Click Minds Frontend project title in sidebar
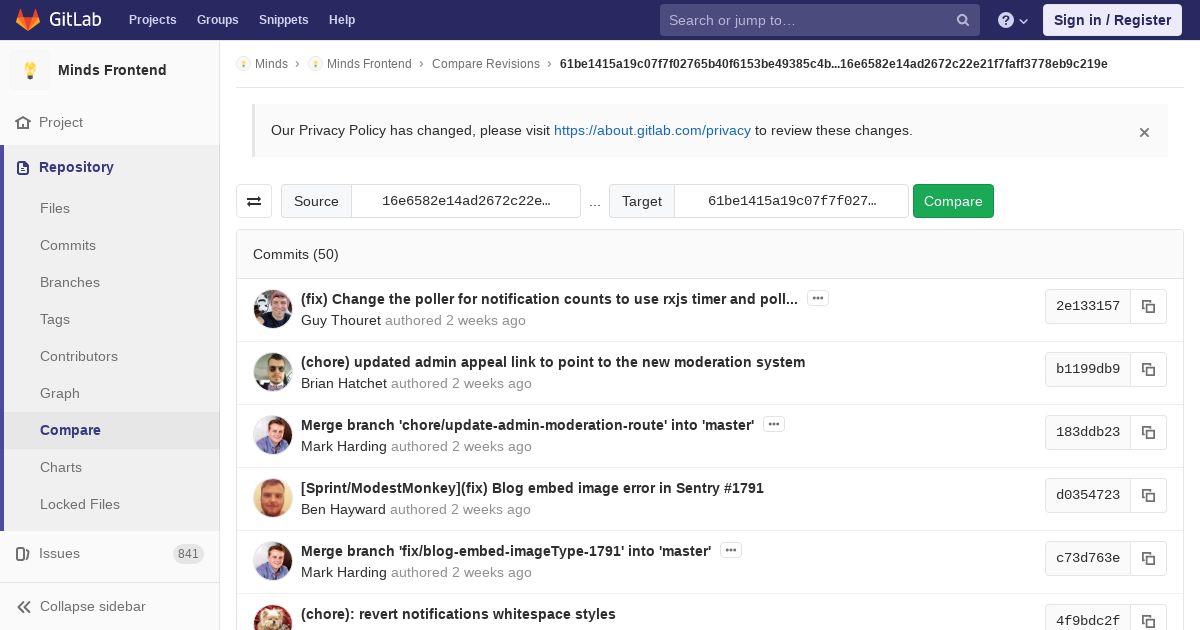This screenshot has width=1200, height=630. [x=112, y=70]
